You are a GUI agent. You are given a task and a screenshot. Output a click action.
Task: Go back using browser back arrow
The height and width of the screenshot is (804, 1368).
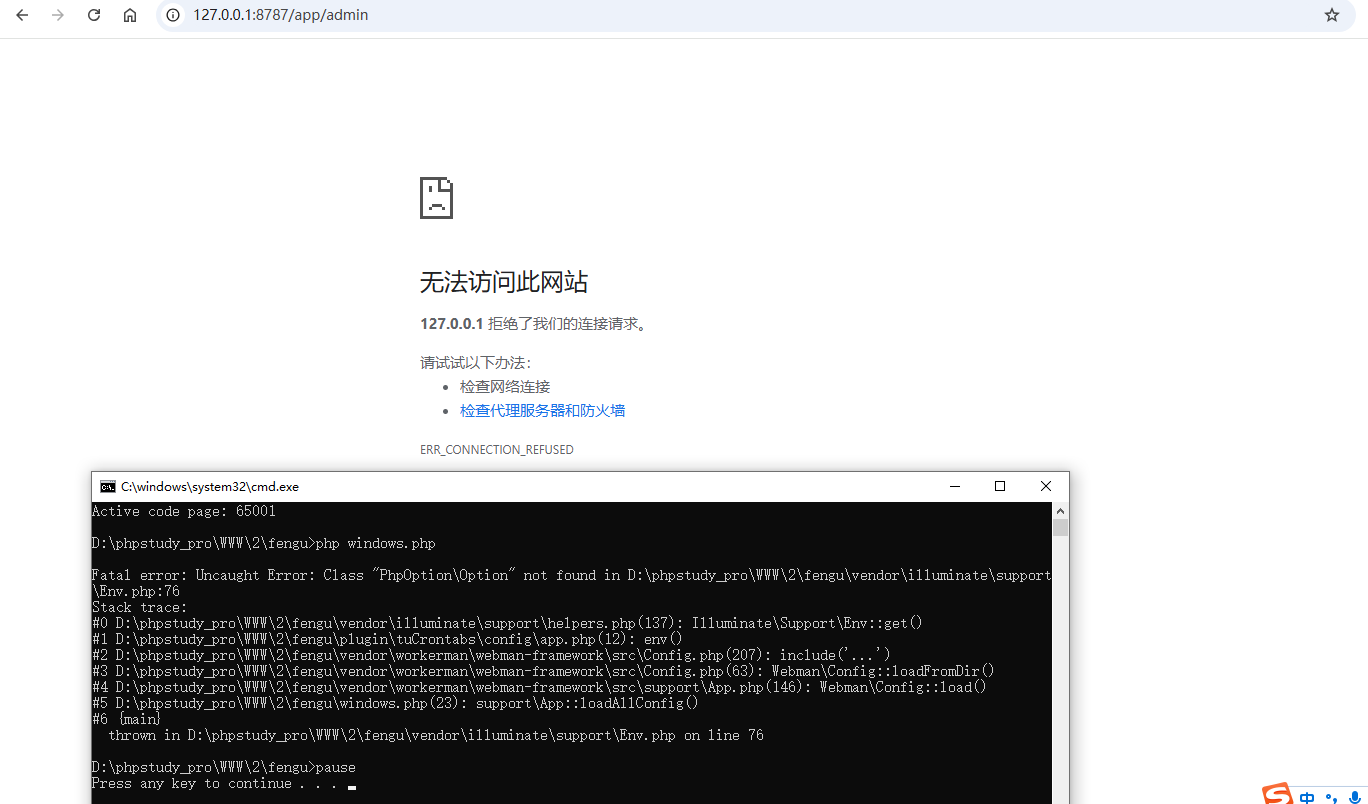[x=21, y=15]
